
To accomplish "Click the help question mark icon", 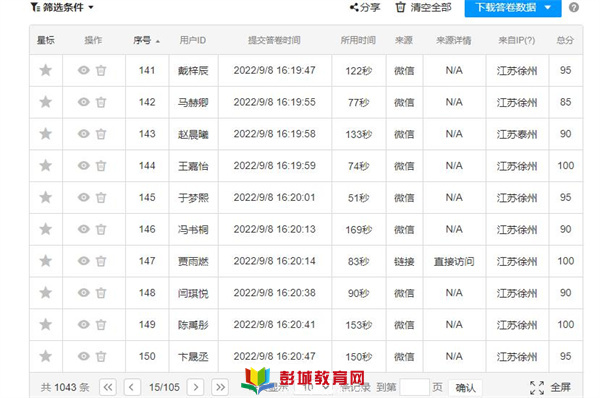I will pyautogui.click(x=574, y=7).
